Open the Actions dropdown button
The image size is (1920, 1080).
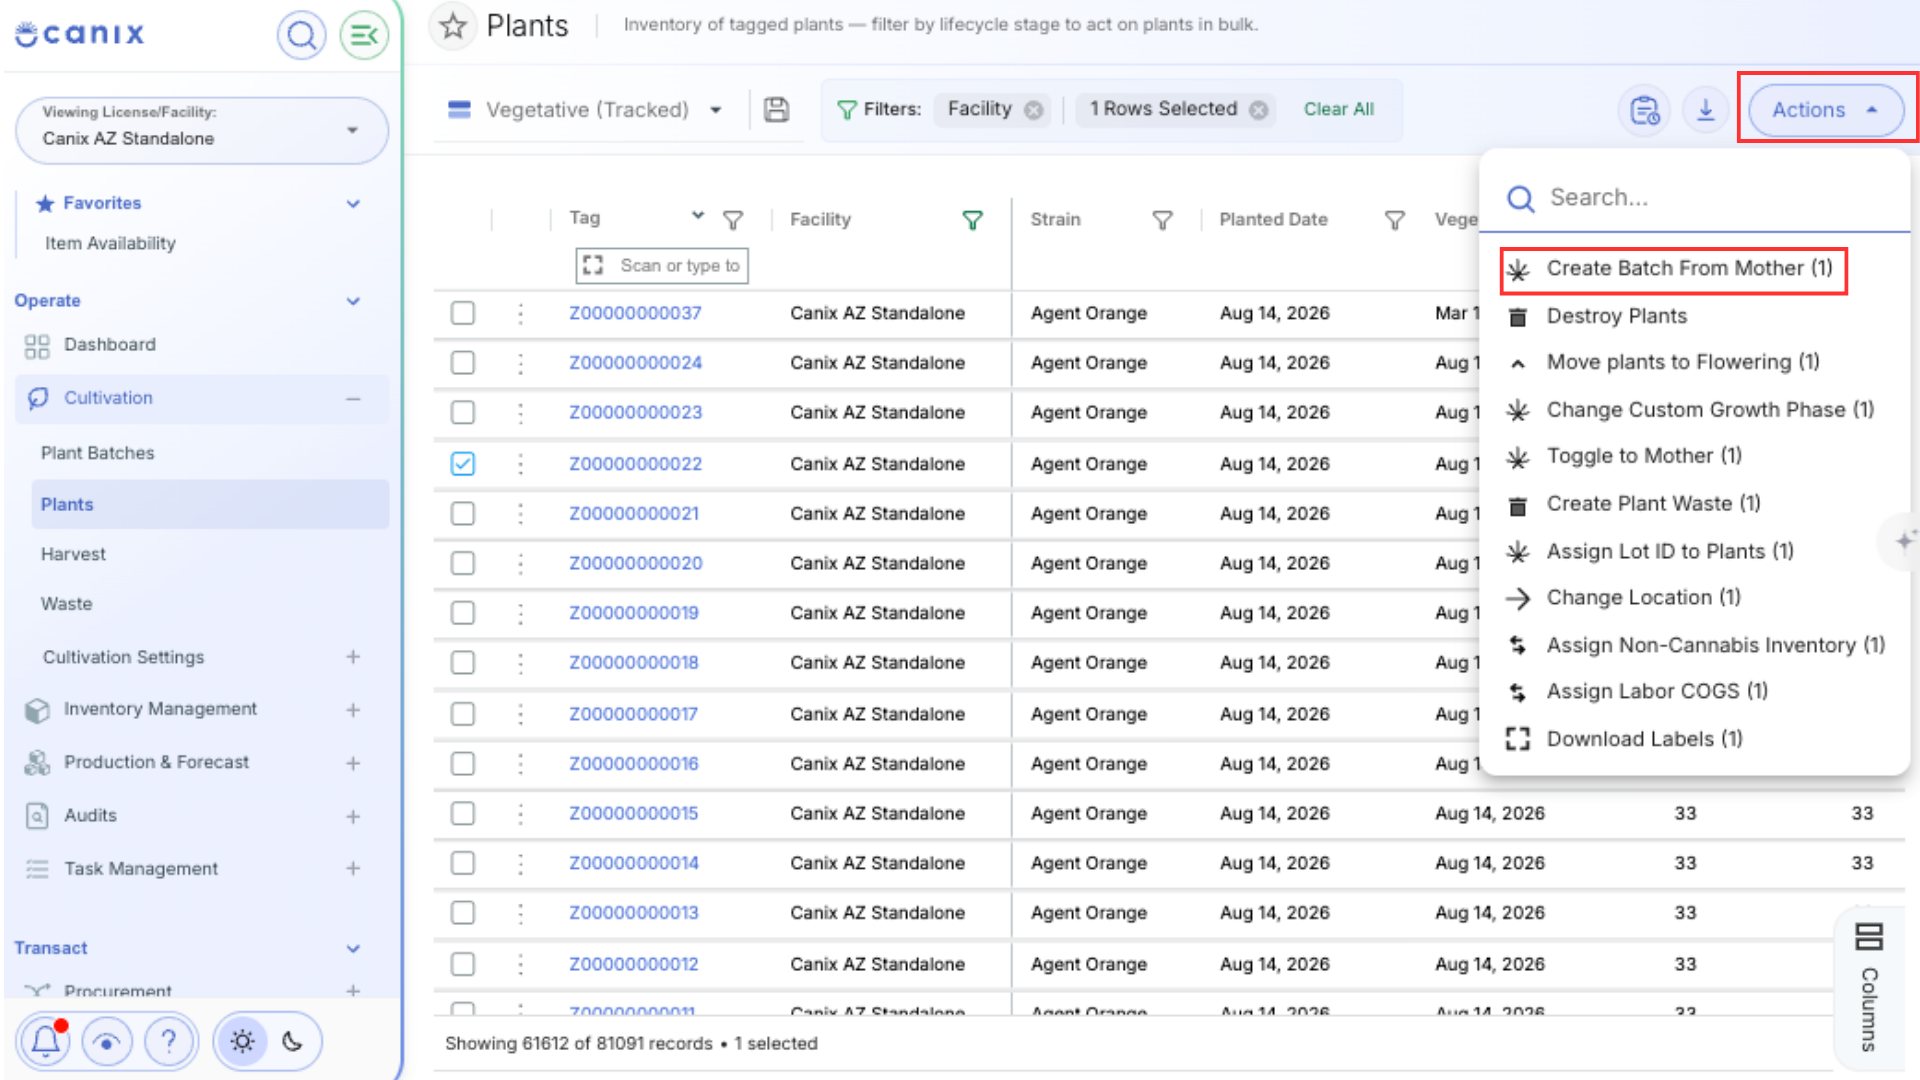tap(1826, 109)
